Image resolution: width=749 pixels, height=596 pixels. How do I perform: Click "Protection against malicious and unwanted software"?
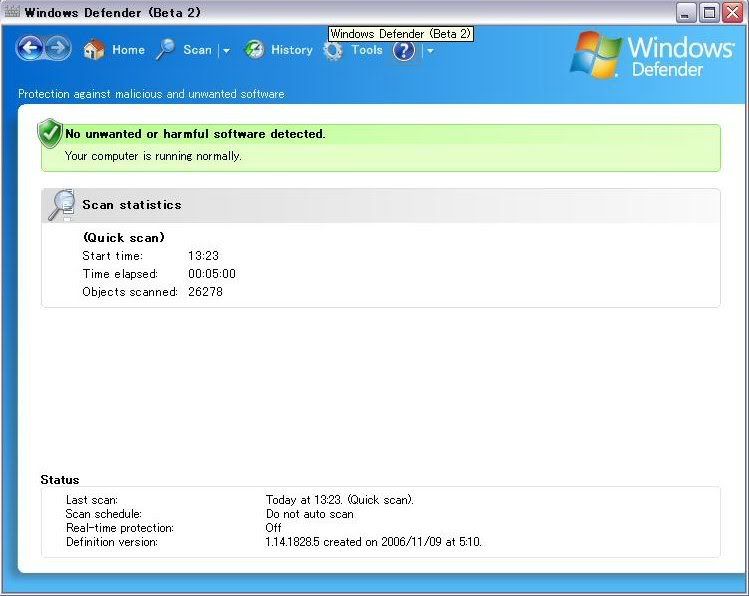(x=151, y=94)
